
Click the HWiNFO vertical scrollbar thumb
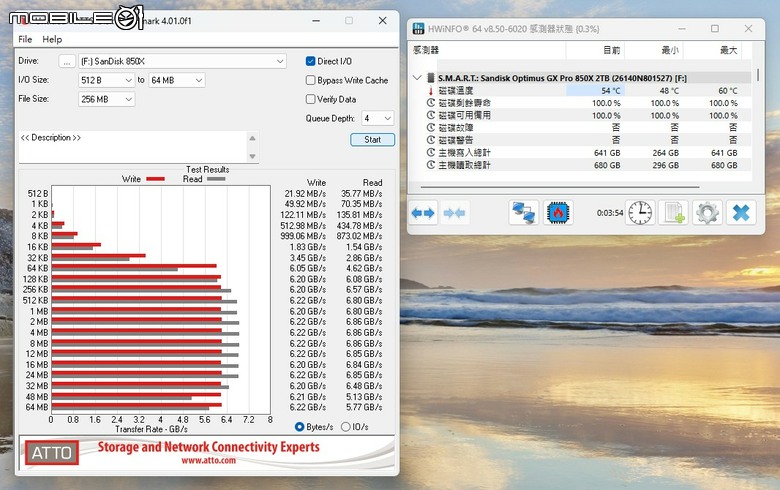click(x=758, y=75)
